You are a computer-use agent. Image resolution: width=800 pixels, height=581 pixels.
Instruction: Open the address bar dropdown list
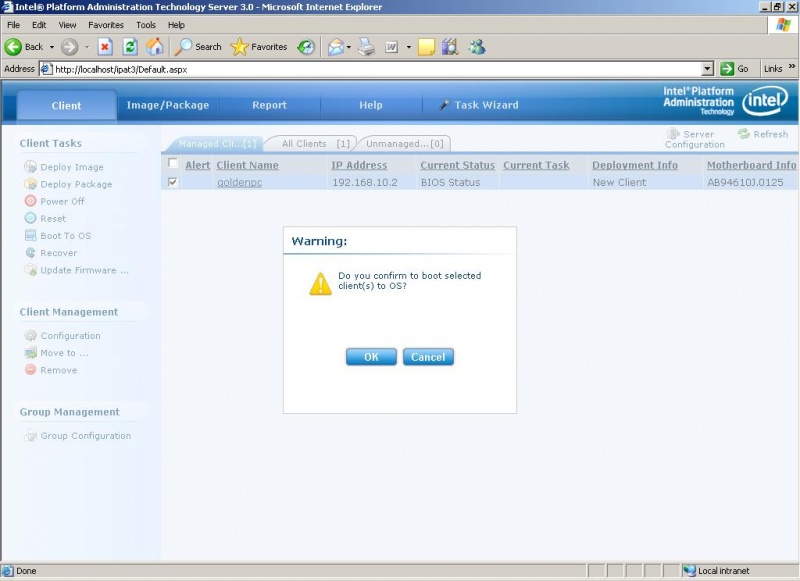[x=710, y=69]
